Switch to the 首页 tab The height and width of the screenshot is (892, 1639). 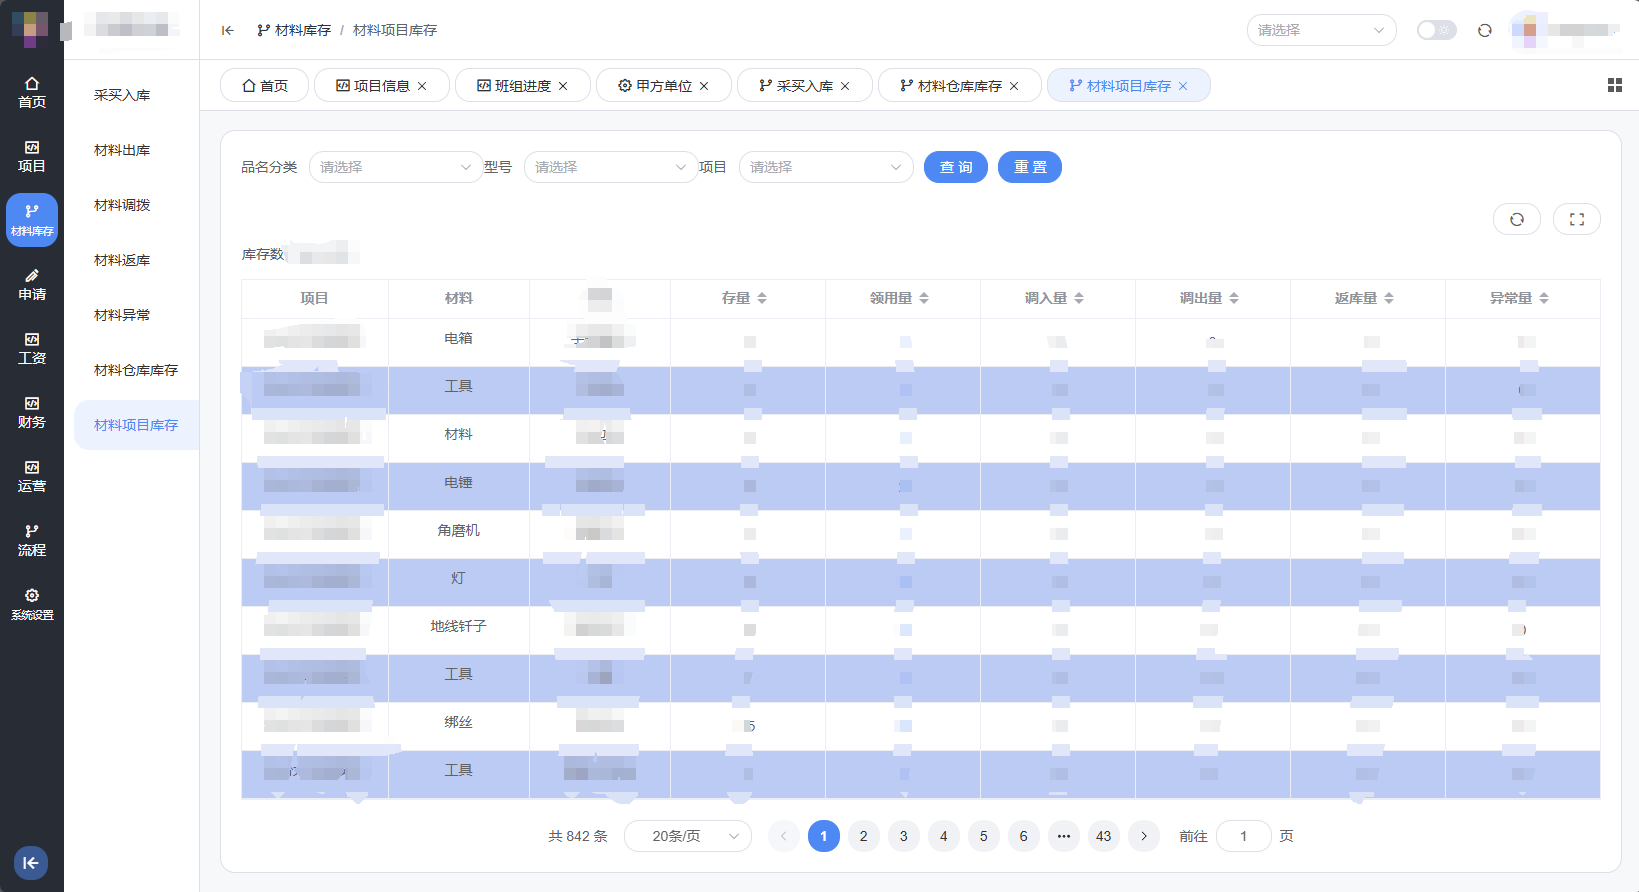click(x=265, y=86)
